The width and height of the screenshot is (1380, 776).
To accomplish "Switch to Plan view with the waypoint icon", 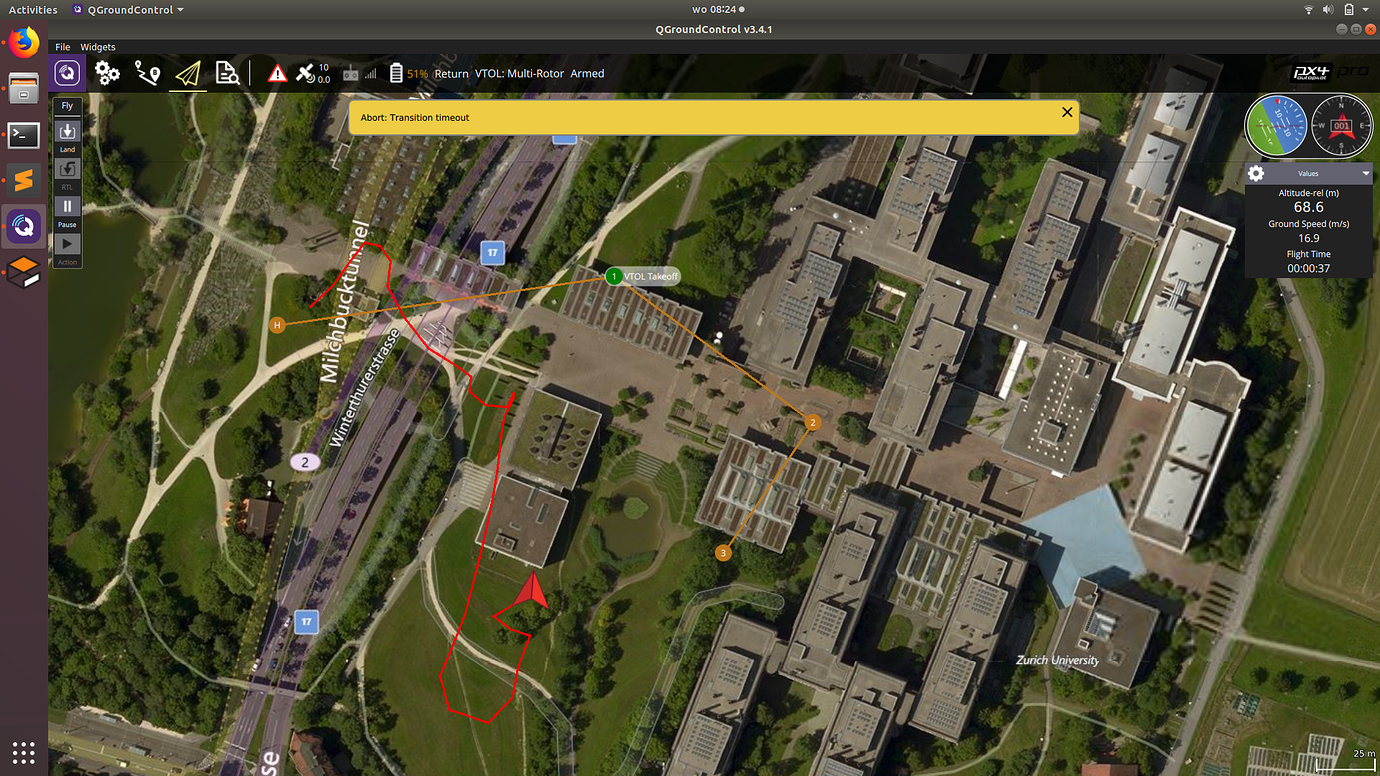I will tap(148, 73).
